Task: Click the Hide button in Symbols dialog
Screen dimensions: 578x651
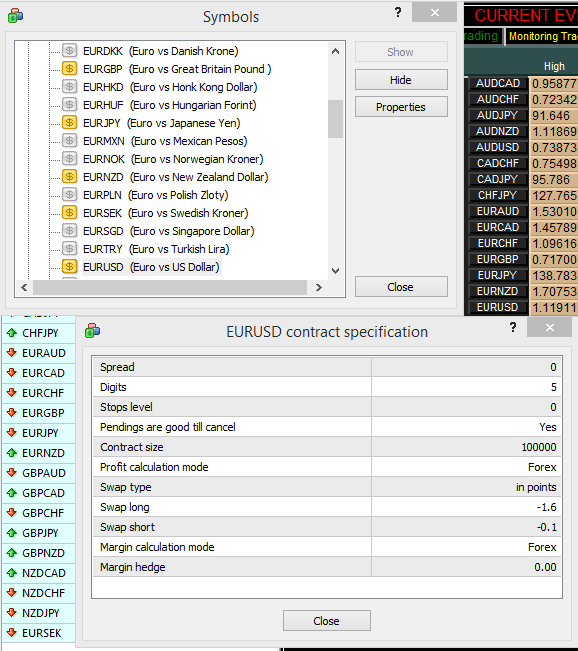Action: (x=401, y=80)
